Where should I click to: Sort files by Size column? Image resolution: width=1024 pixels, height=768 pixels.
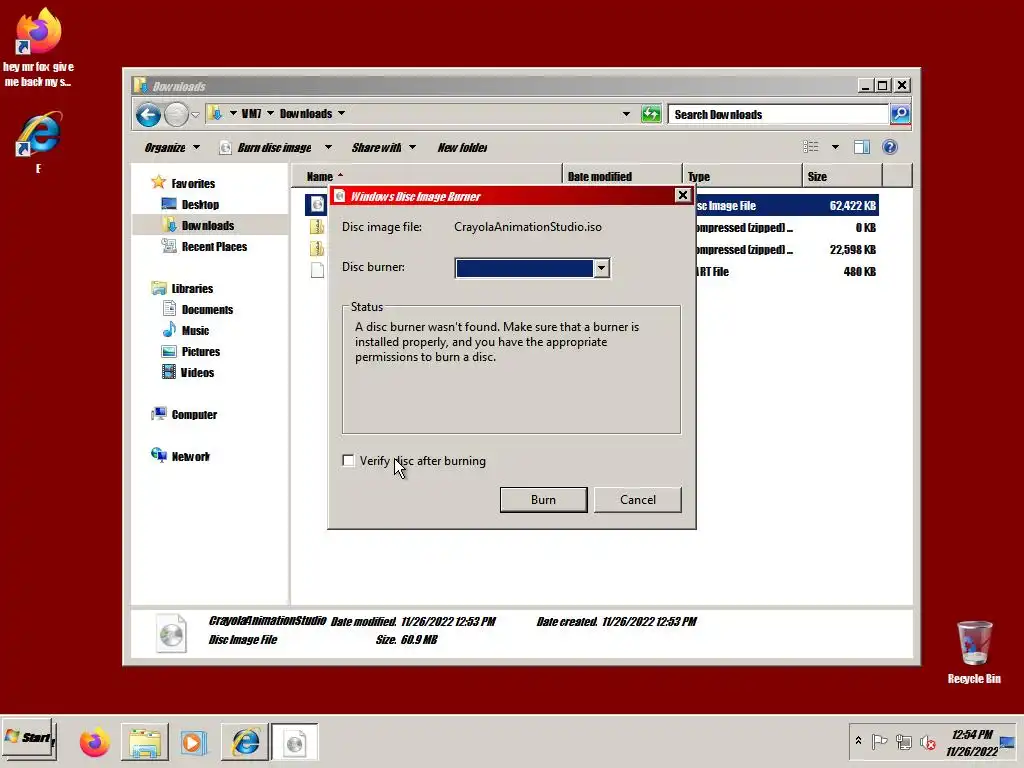[x=842, y=176]
